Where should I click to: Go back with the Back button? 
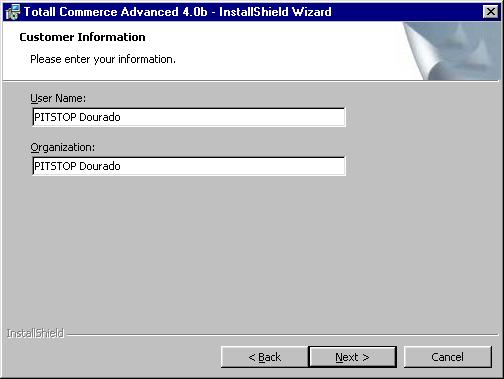pyautogui.click(x=264, y=357)
